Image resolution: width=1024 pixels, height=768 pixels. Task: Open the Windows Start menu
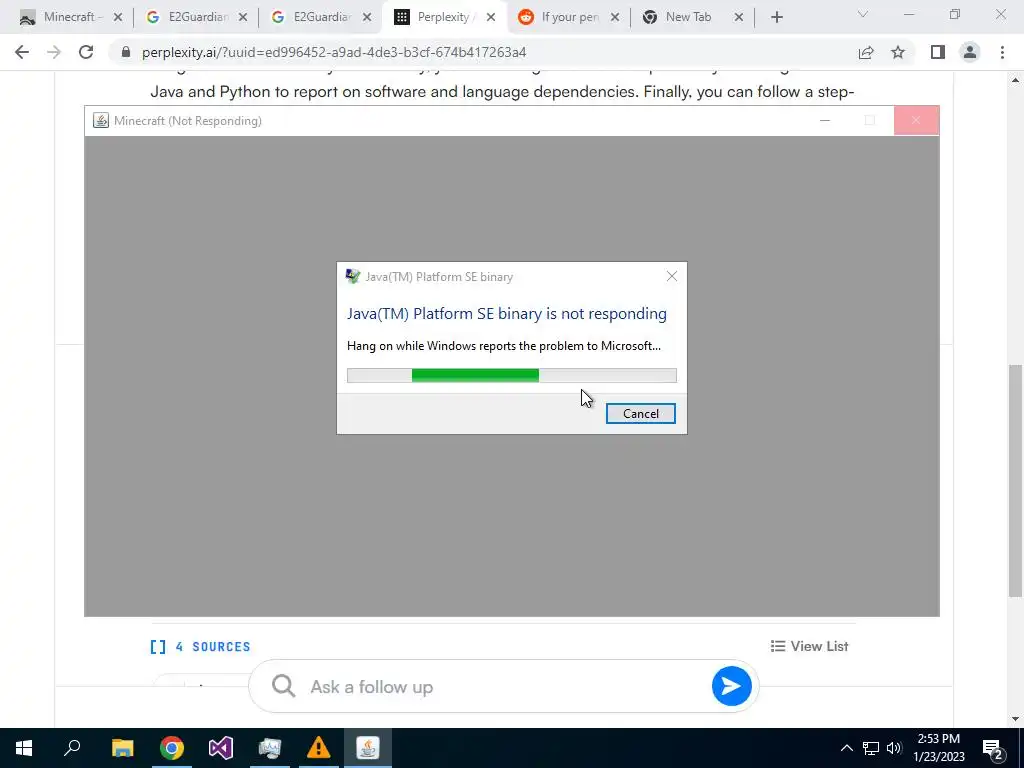click(24, 748)
